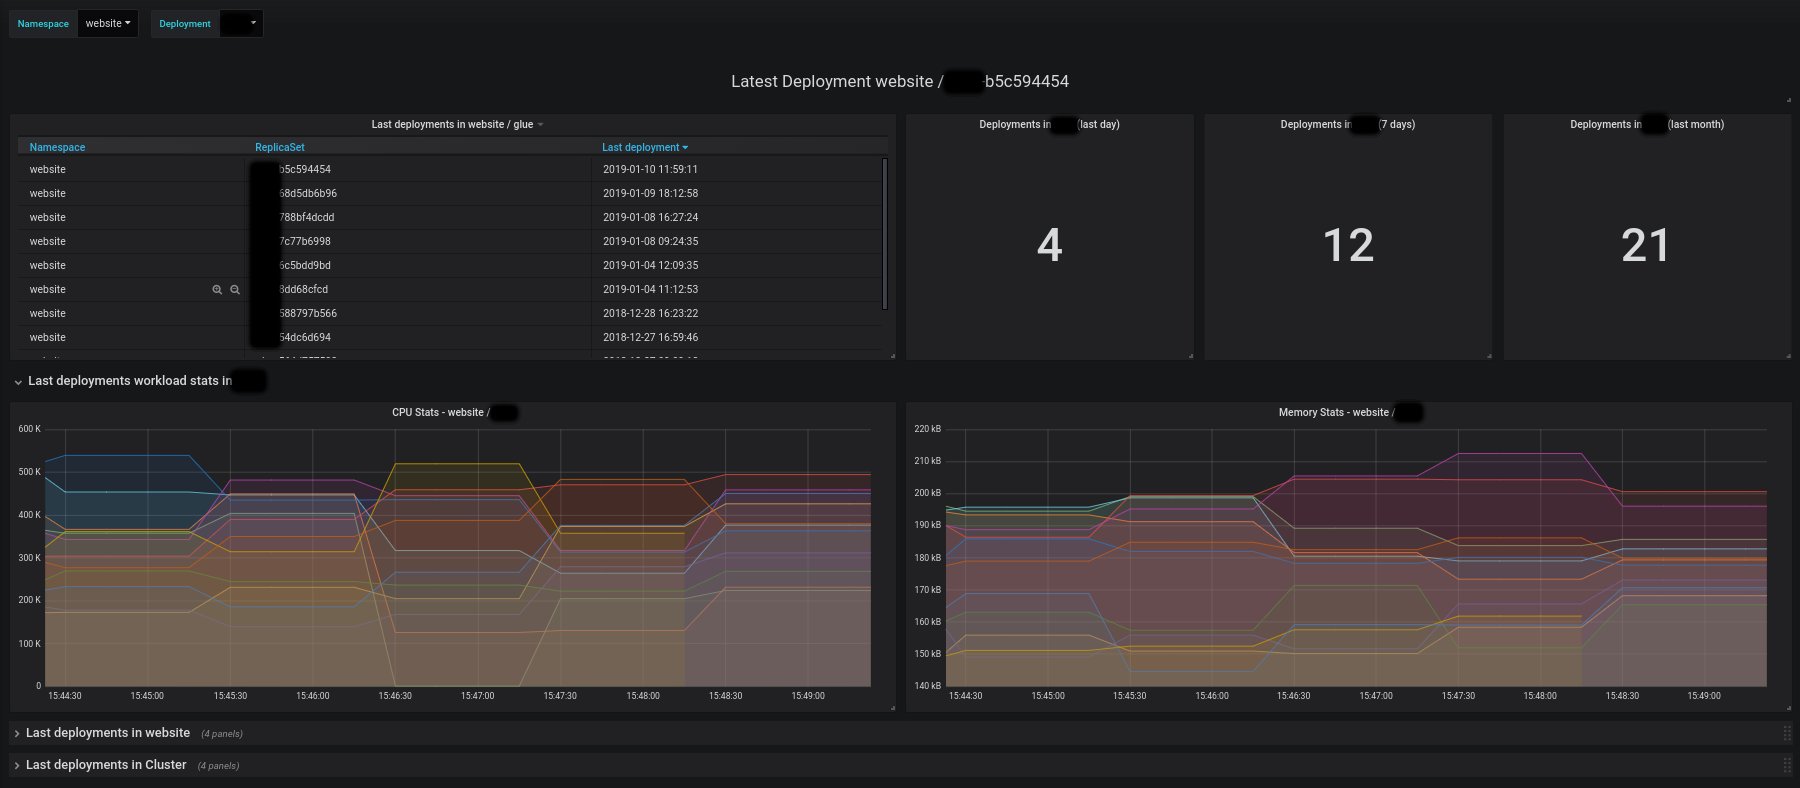1800x788 pixels.
Task: Sort table by ReplicaSet column header
Action: pos(280,148)
